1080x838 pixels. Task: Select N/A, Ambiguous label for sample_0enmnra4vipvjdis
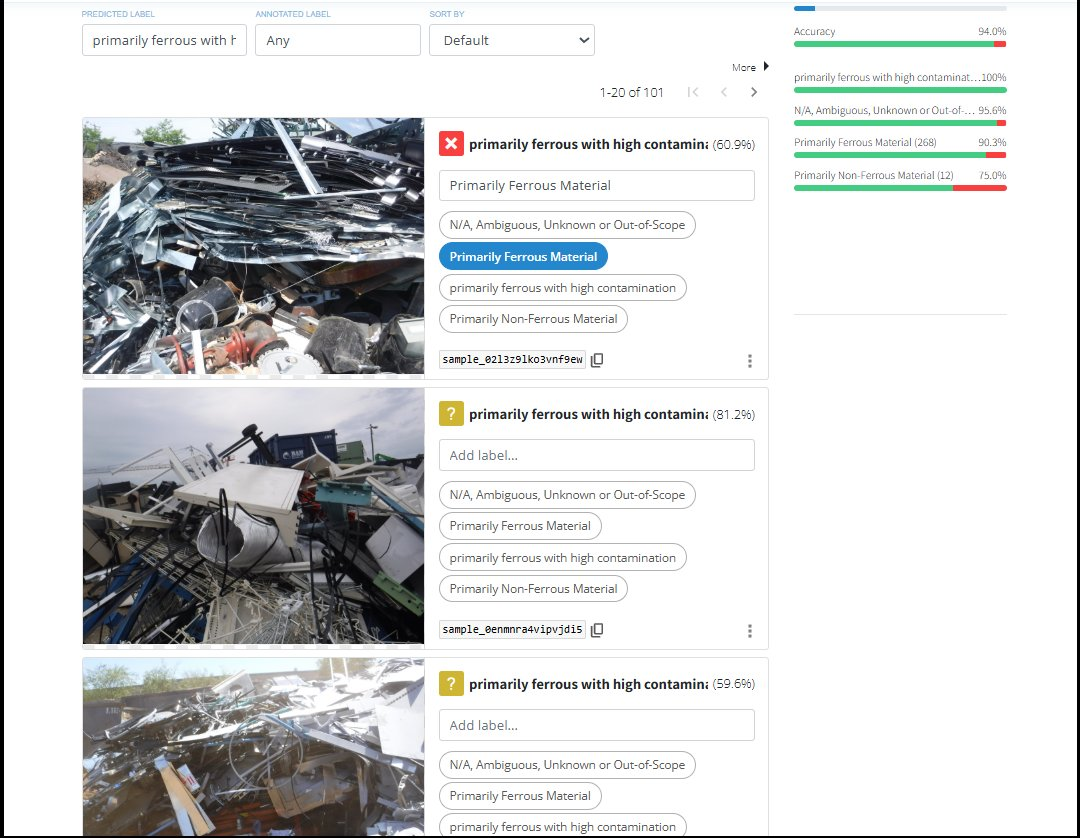[567, 494]
